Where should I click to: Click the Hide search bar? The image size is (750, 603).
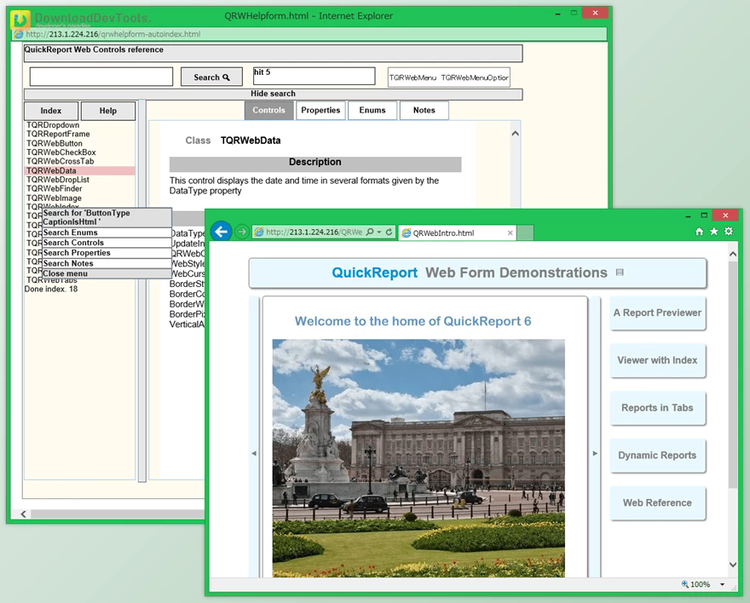pyautogui.click(x=273, y=94)
